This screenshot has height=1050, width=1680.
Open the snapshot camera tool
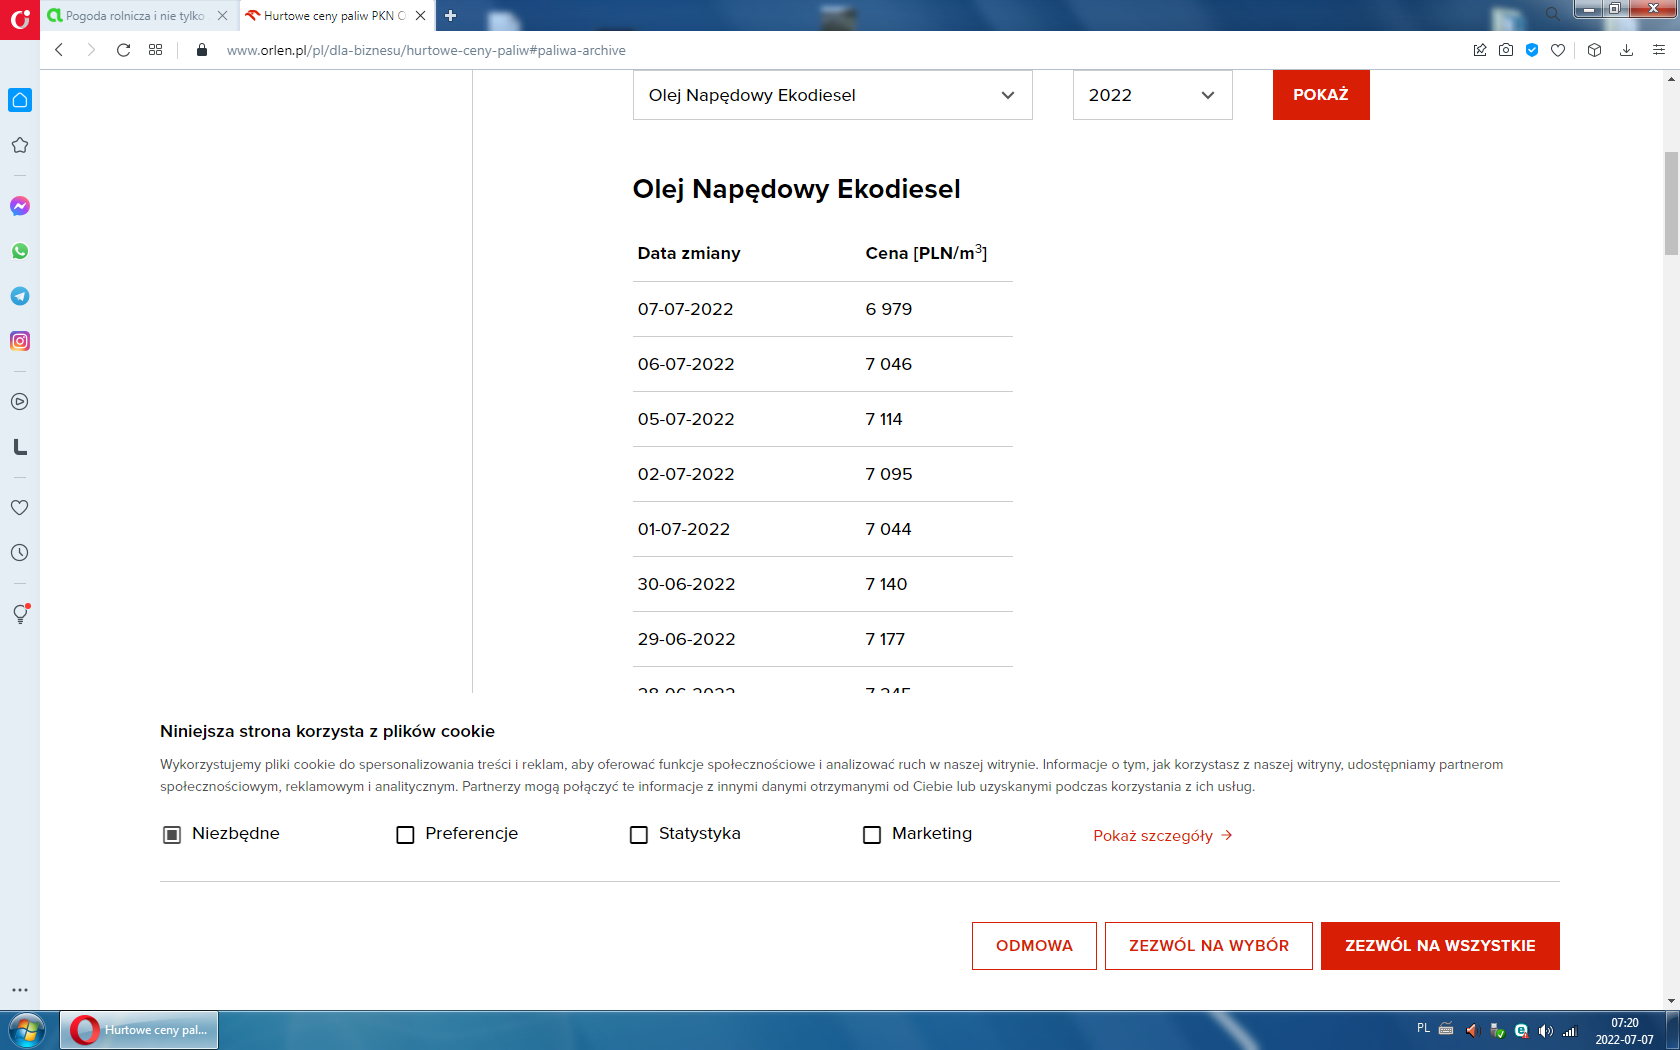1506,50
